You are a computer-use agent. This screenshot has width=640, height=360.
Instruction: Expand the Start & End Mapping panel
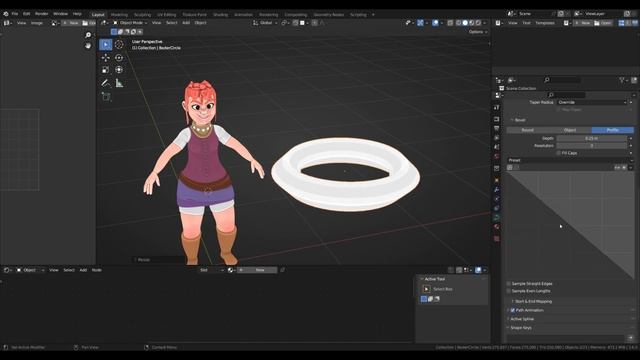tap(533, 301)
